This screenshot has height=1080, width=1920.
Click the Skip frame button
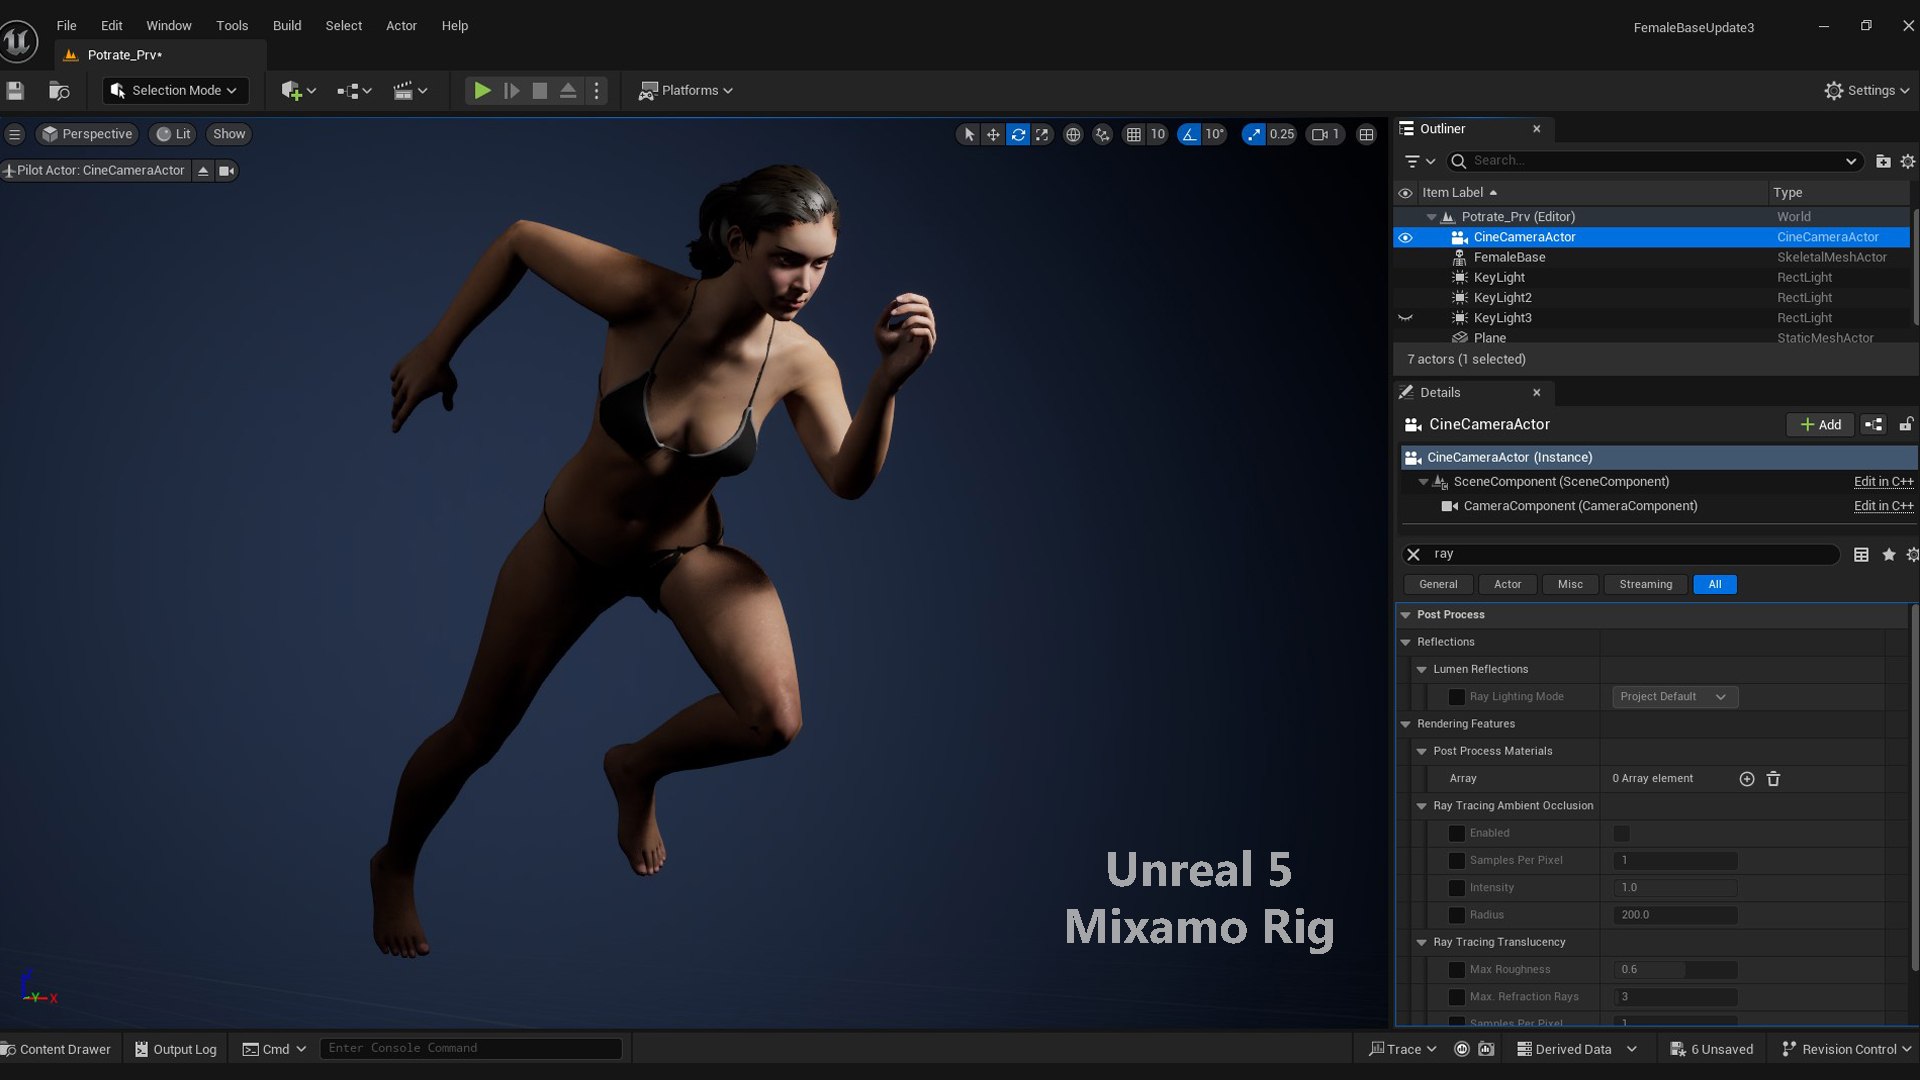click(x=511, y=91)
